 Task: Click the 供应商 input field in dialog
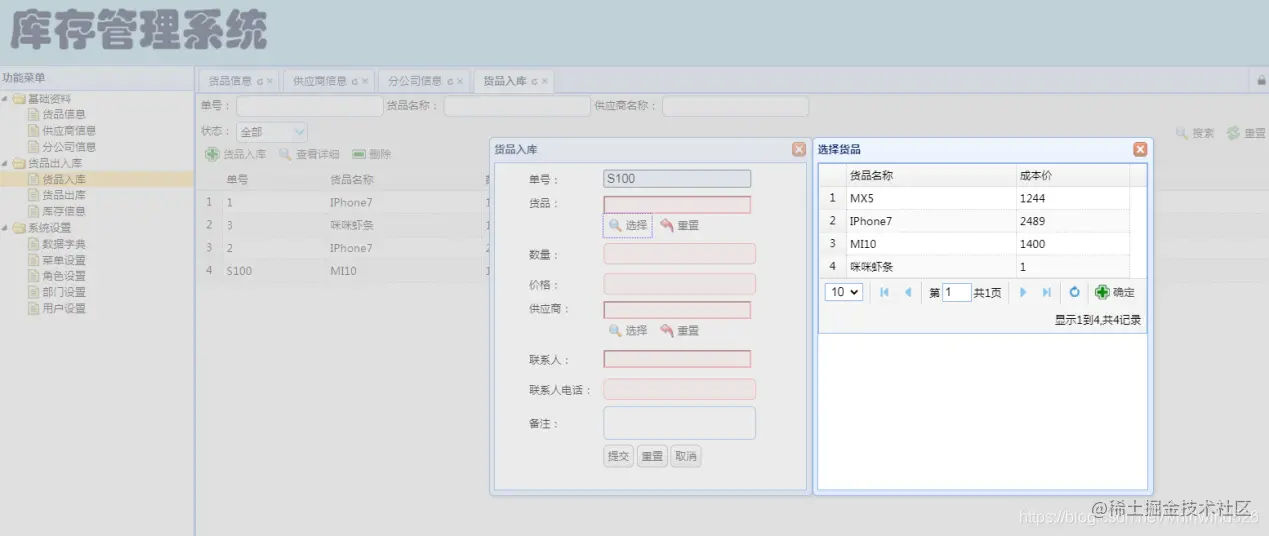coord(677,310)
